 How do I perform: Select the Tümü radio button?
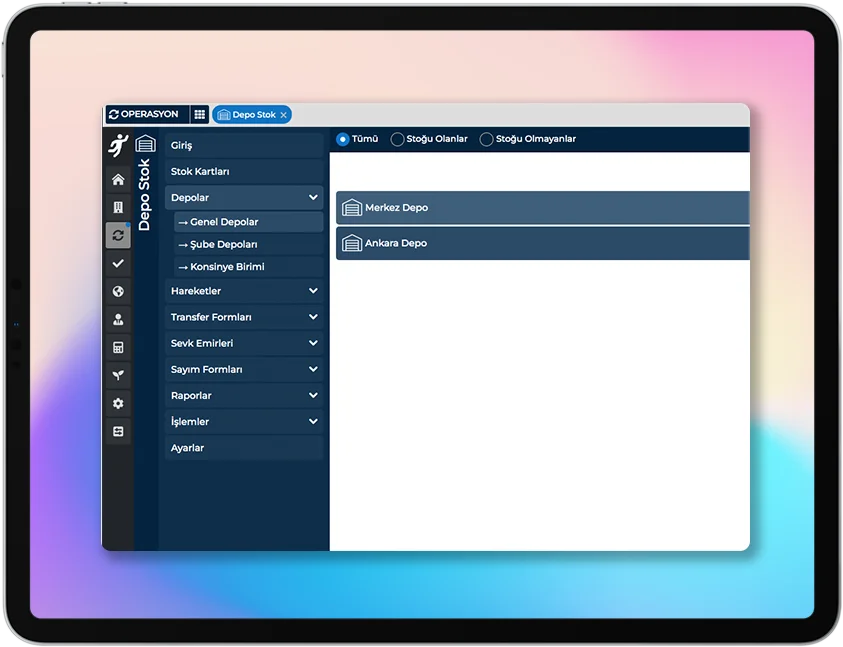[x=343, y=139]
